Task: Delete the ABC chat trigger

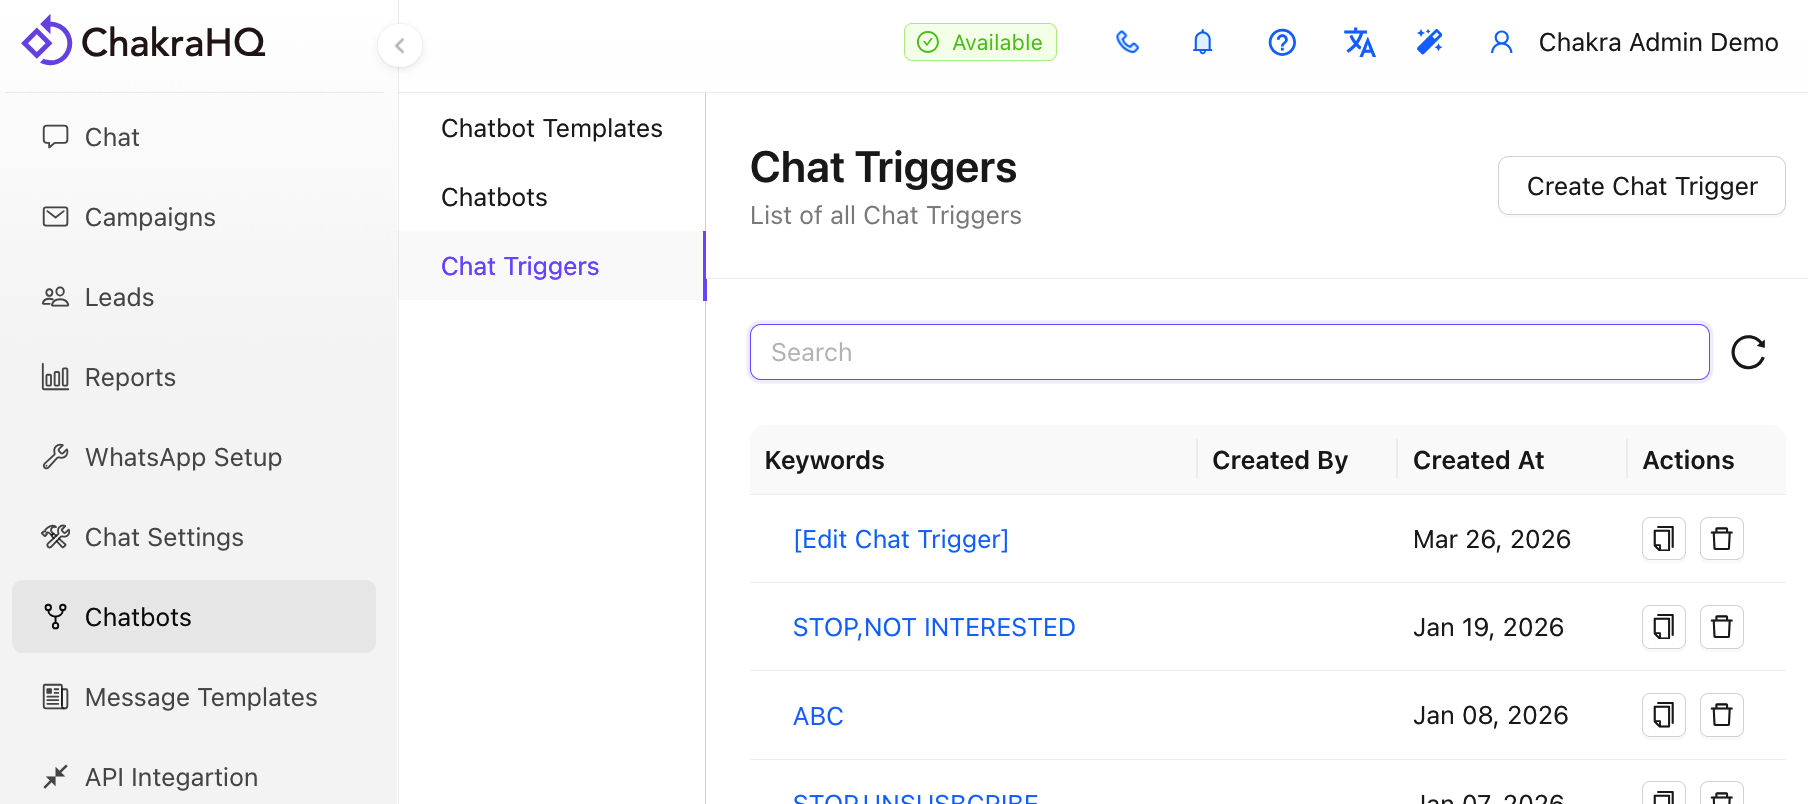Action: point(1722,715)
